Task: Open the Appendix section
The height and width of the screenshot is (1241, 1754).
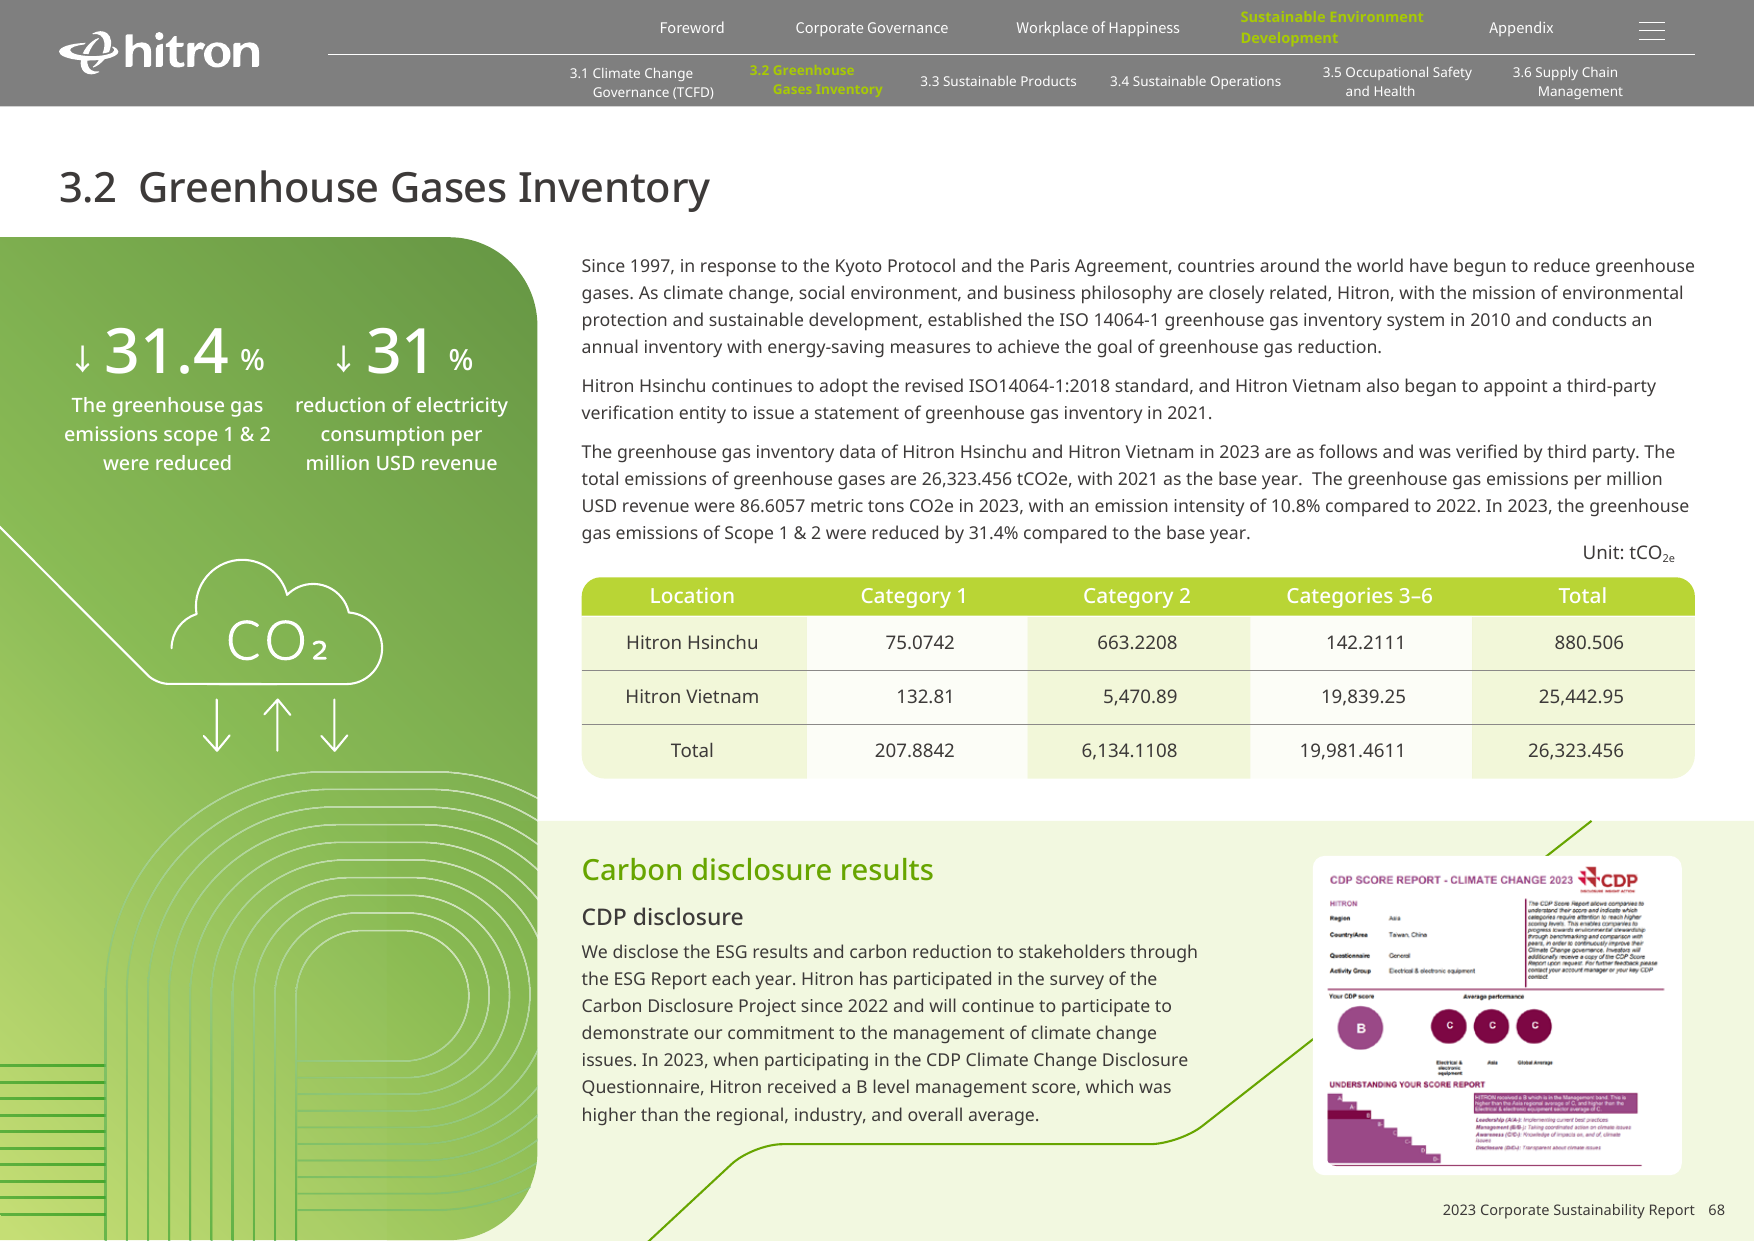Action: click(x=1521, y=28)
